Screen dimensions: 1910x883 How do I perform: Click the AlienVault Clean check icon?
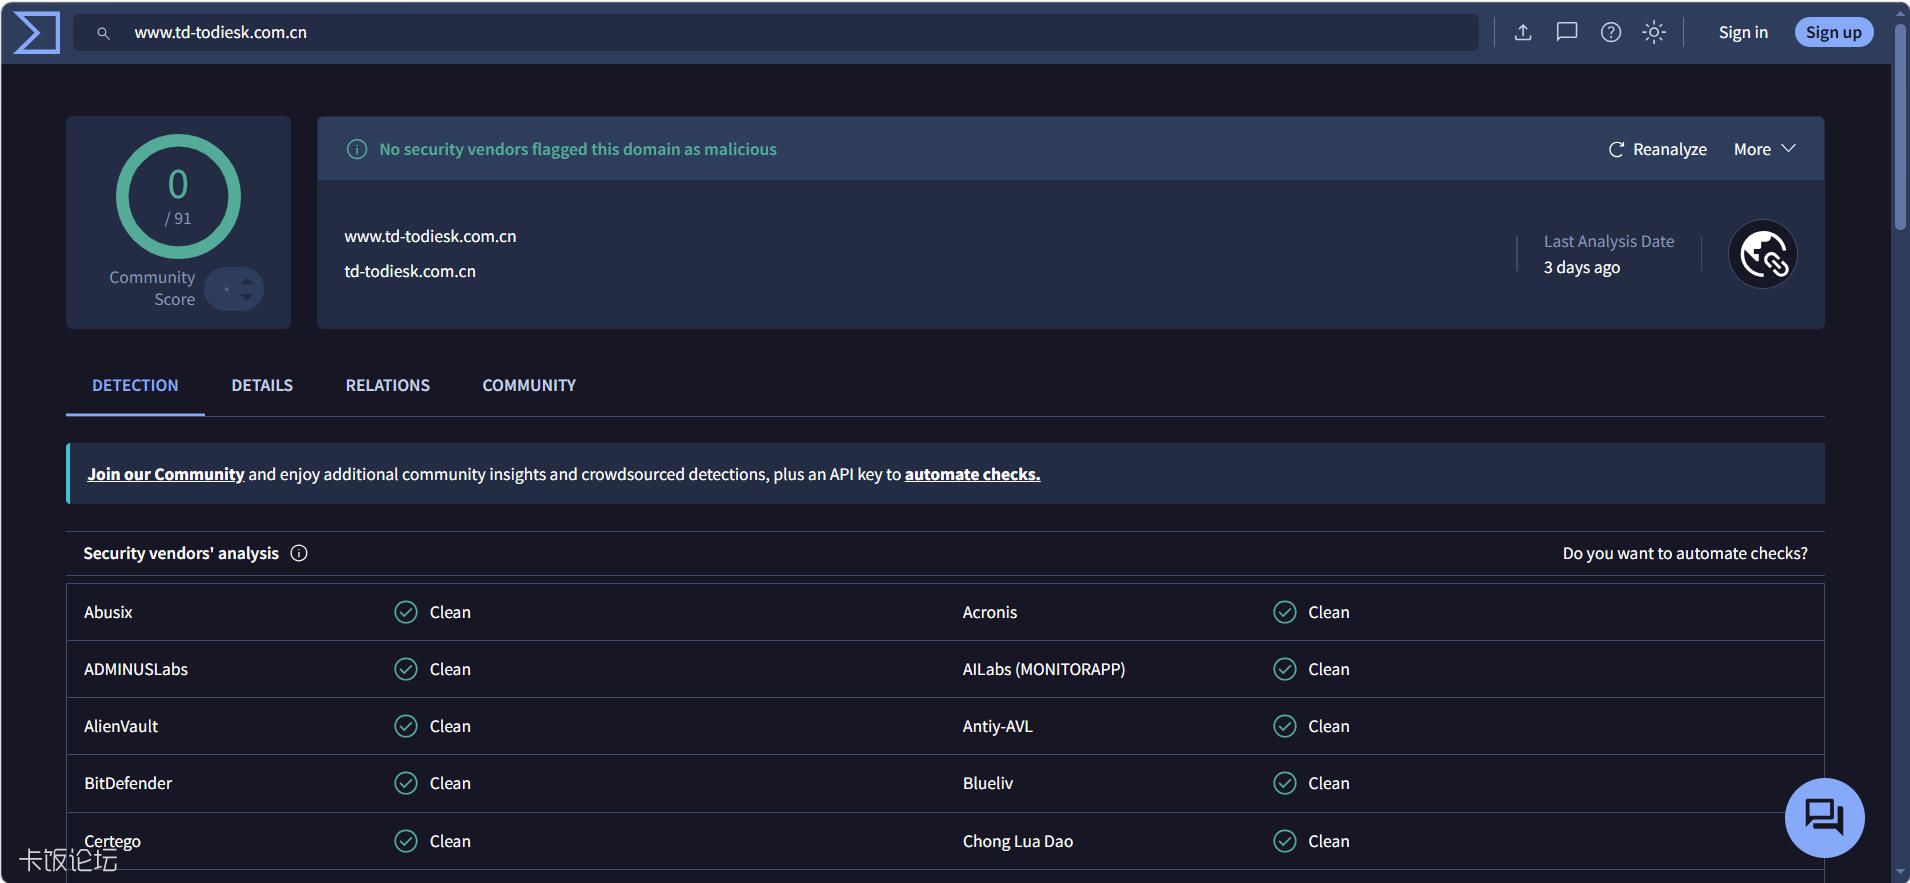(406, 726)
